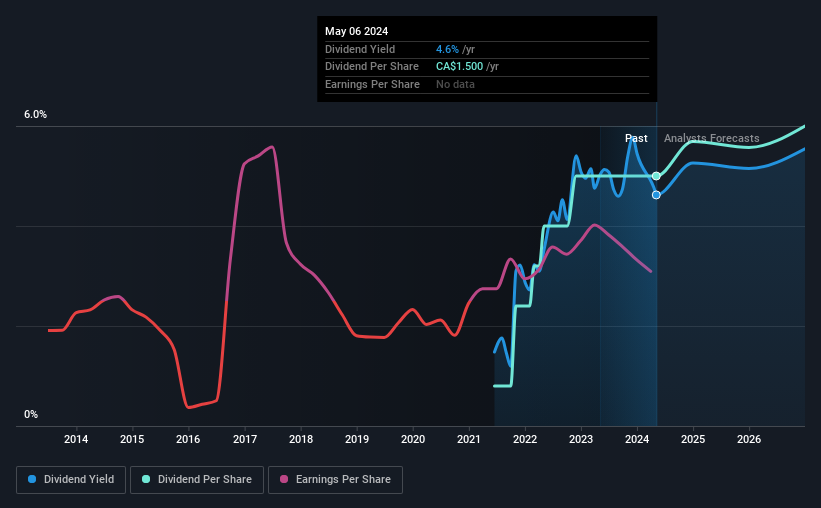Click the blue Dividend Yield legend dot
This screenshot has height=508, width=821.
pos(32,479)
